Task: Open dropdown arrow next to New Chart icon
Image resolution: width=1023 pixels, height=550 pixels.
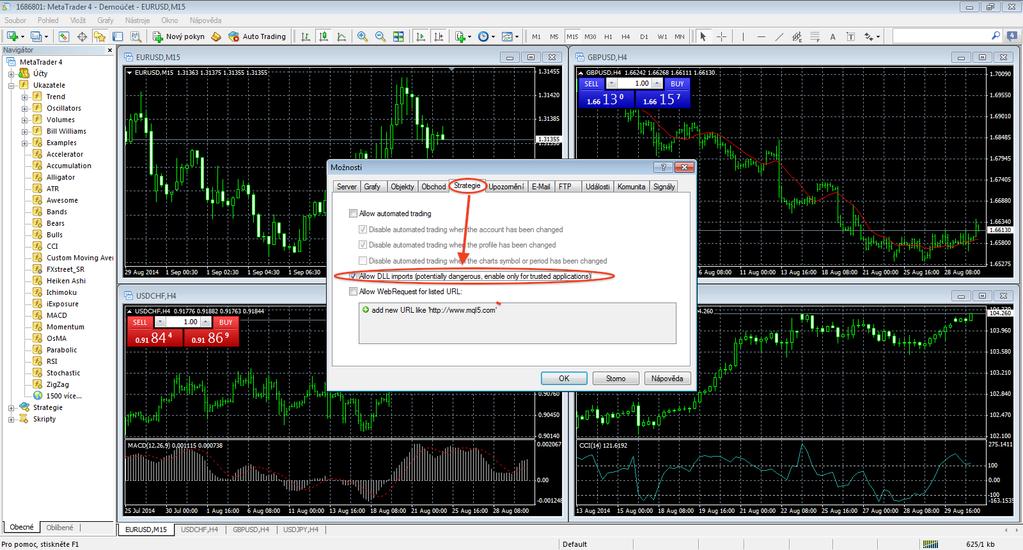Action: [22, 37]
